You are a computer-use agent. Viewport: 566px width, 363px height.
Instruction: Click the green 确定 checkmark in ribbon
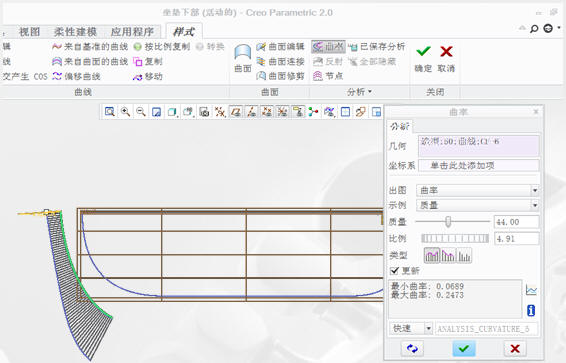(423, 52)
